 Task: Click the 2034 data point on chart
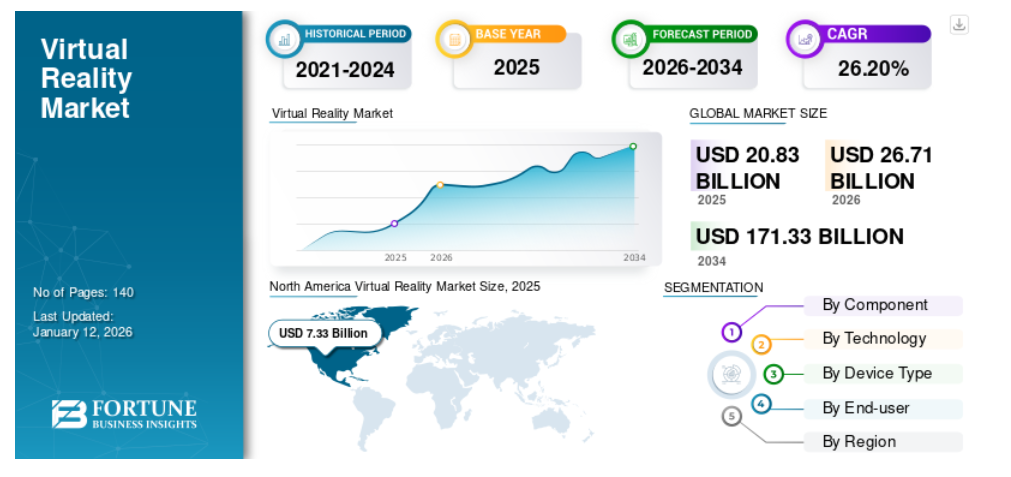(633, 146)
